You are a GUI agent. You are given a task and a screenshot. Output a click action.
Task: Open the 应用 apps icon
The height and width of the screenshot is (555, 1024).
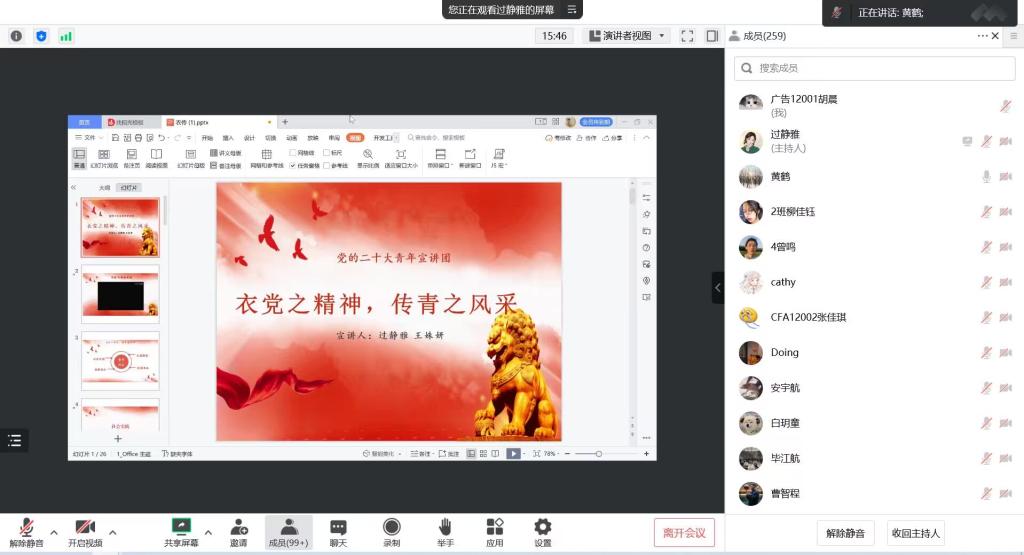point(494,532)
